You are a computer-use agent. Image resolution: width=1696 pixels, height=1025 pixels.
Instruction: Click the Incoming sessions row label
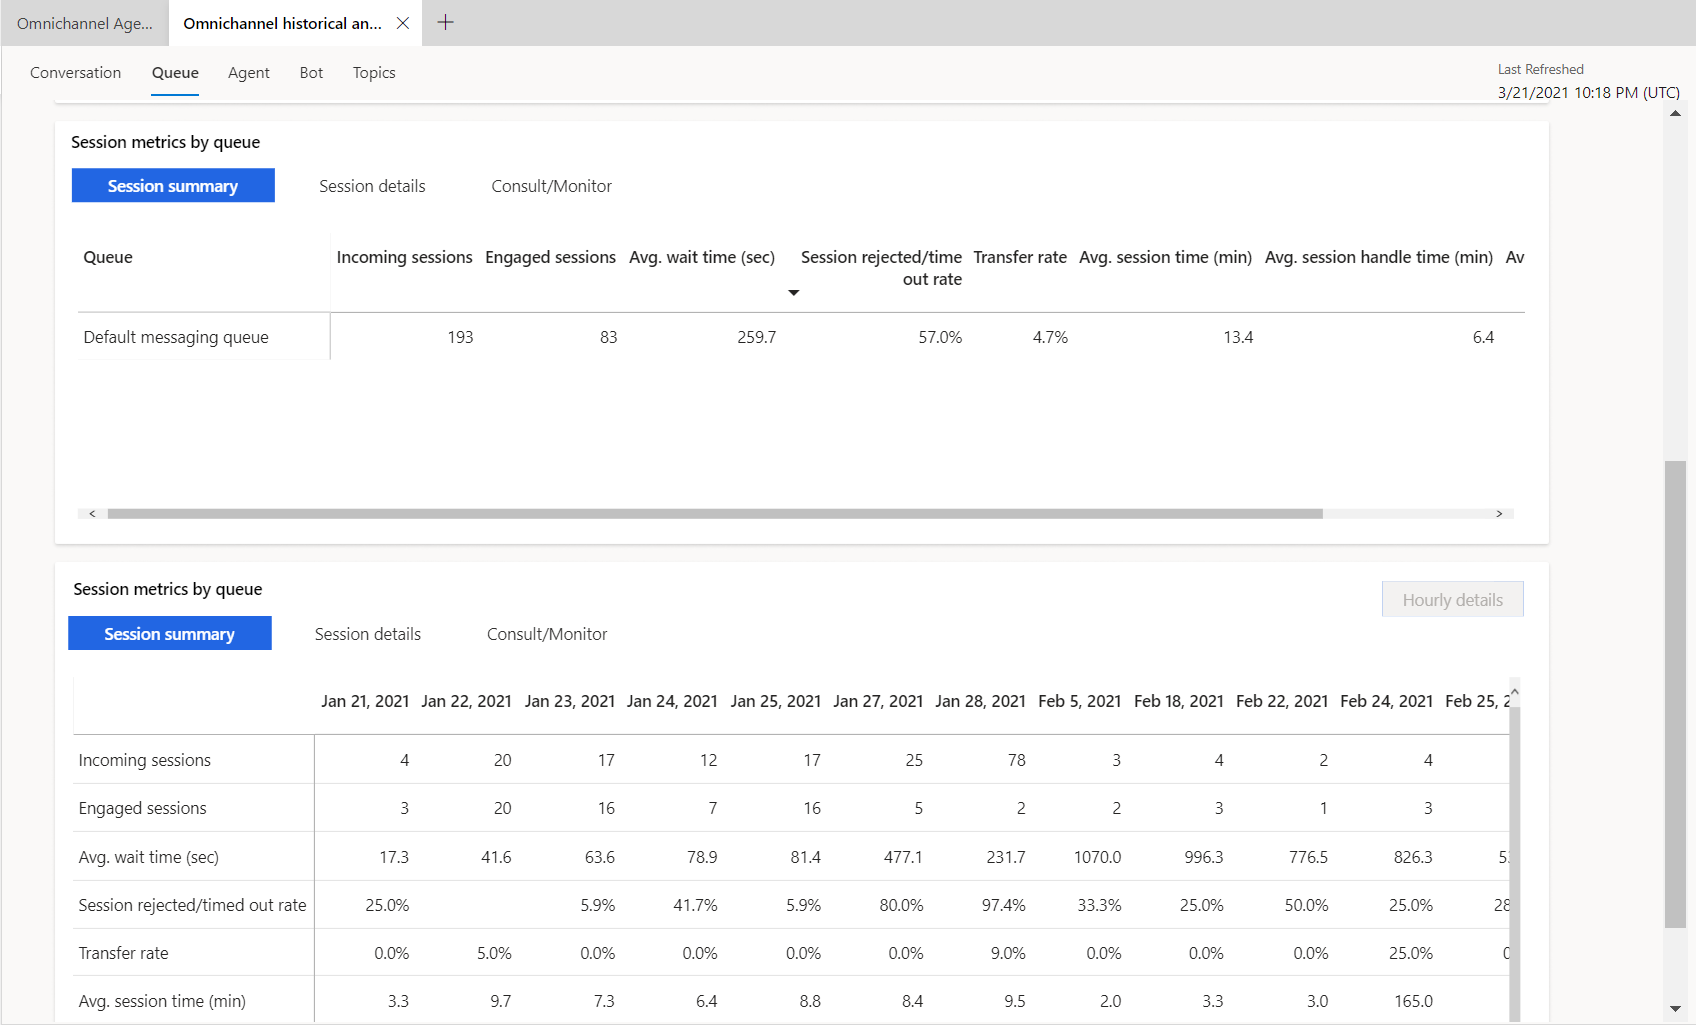click(145, 760)
